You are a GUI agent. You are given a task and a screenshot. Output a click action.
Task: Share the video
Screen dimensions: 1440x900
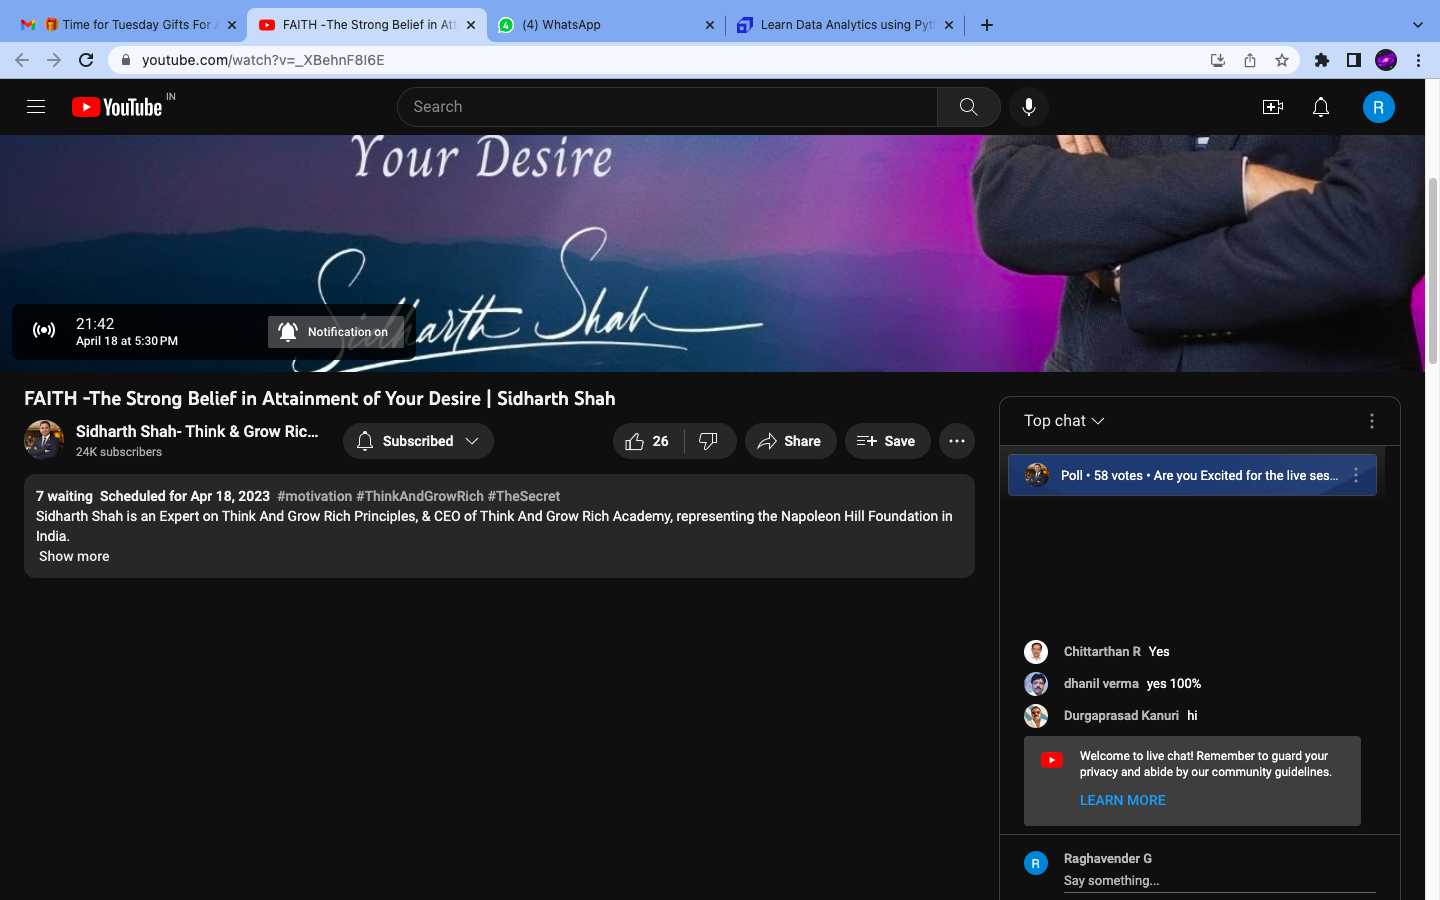coord(790,441)
